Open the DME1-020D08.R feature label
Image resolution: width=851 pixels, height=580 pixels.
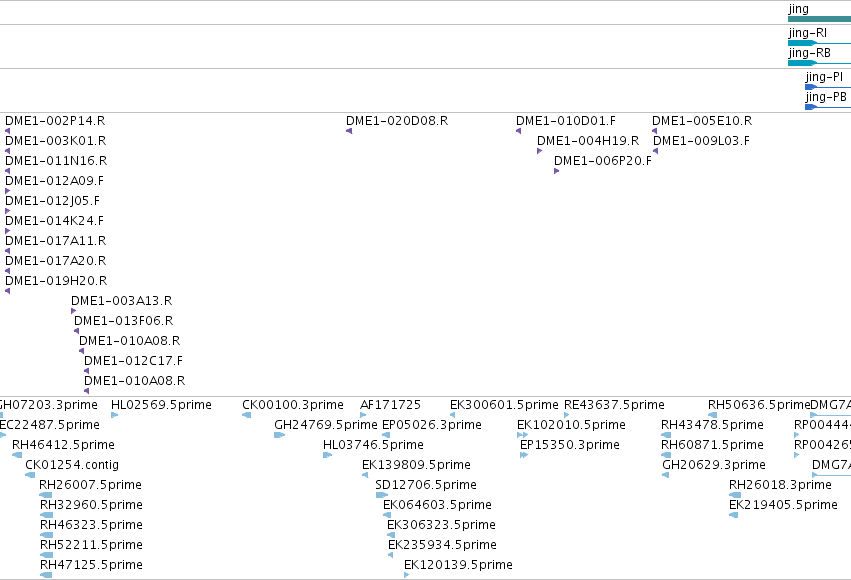point(397,121)
